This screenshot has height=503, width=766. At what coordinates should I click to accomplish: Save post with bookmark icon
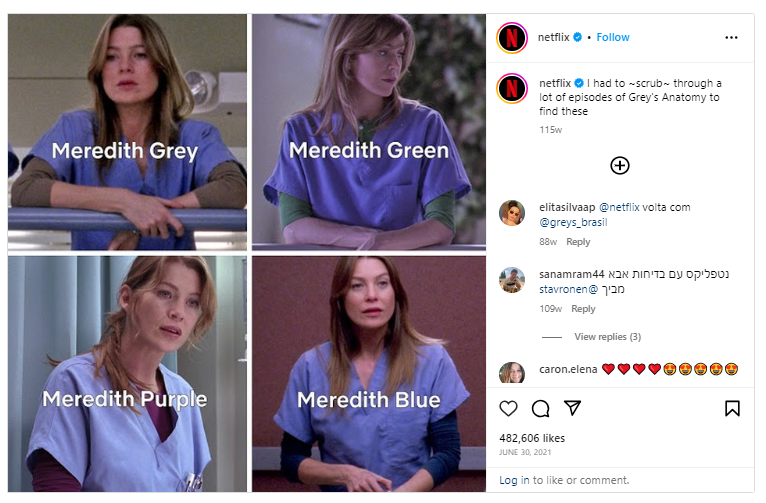[732, 408]
